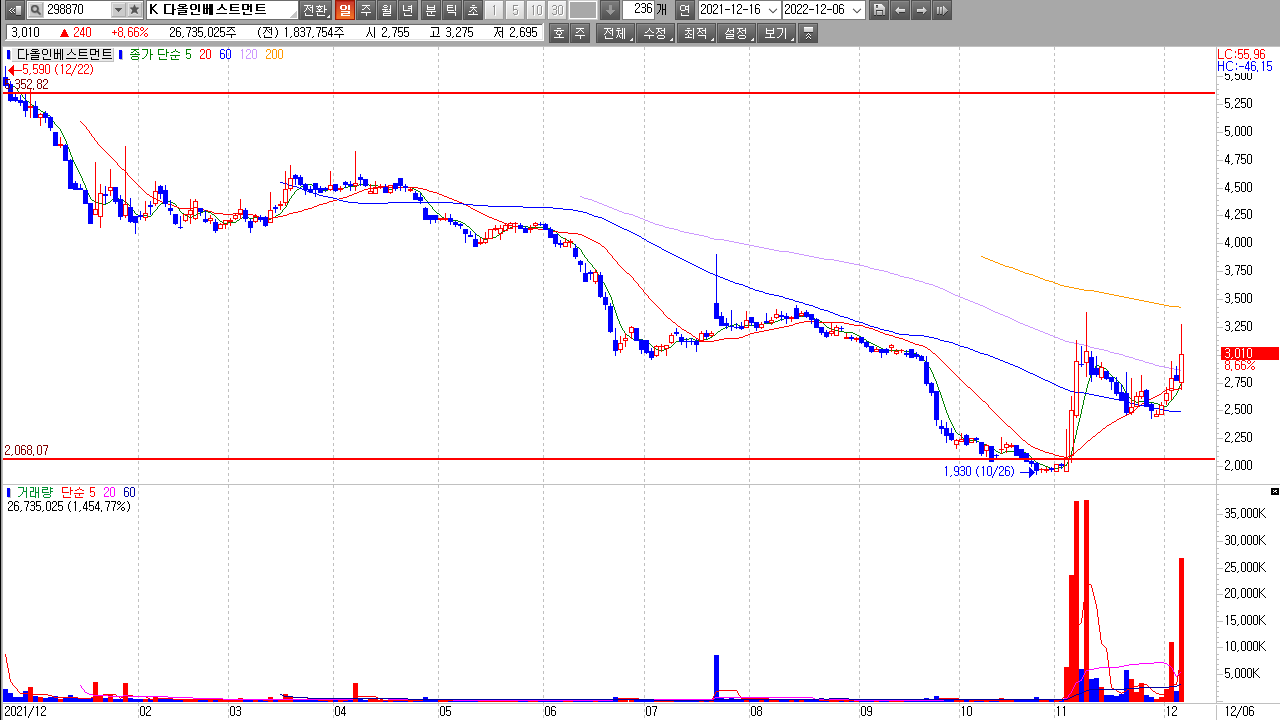This screenshot has height=720, width=1280.
Task: Select yearly chart 년 period
Action: 408,10
